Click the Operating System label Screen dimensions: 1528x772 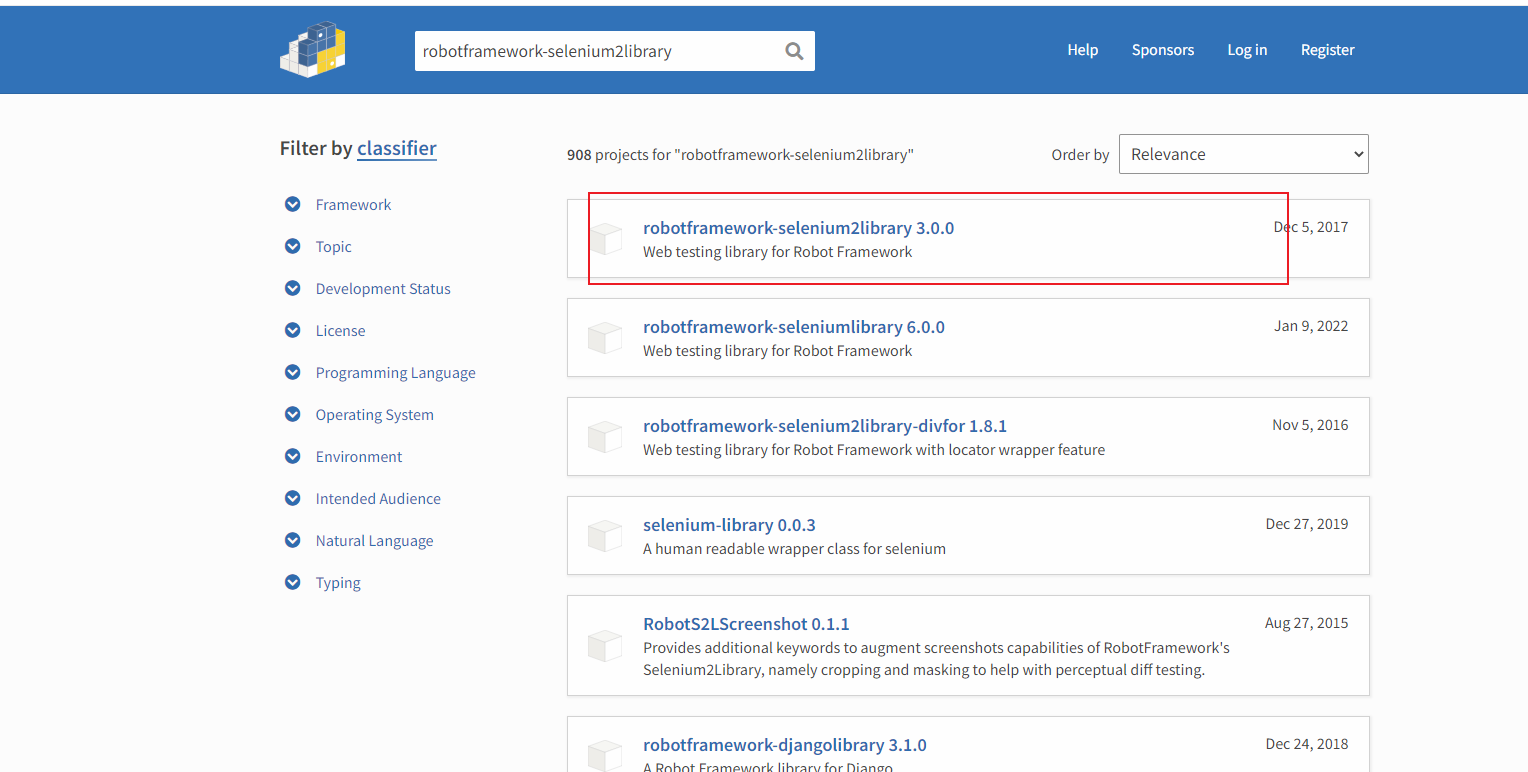tap(374, 414)
